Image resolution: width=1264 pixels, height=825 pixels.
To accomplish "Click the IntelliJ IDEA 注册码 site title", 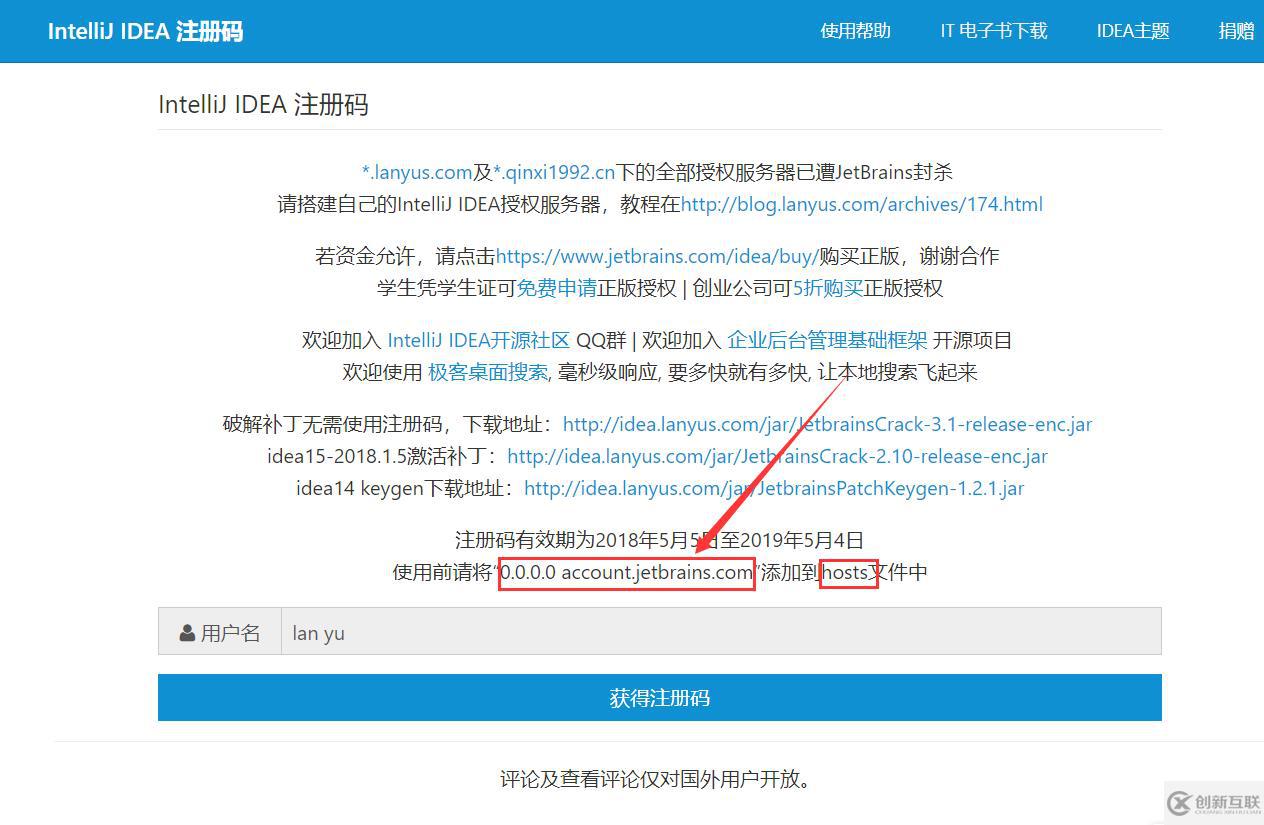I will coord(145,31).
